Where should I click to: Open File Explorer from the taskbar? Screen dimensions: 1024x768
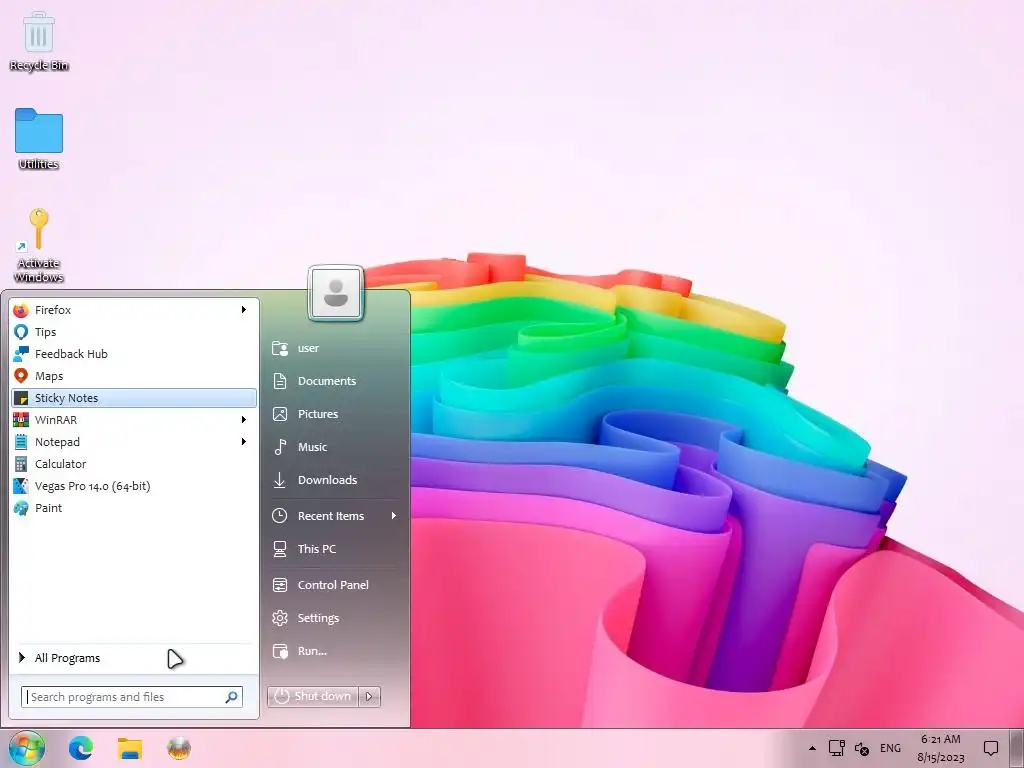[130, 748]
